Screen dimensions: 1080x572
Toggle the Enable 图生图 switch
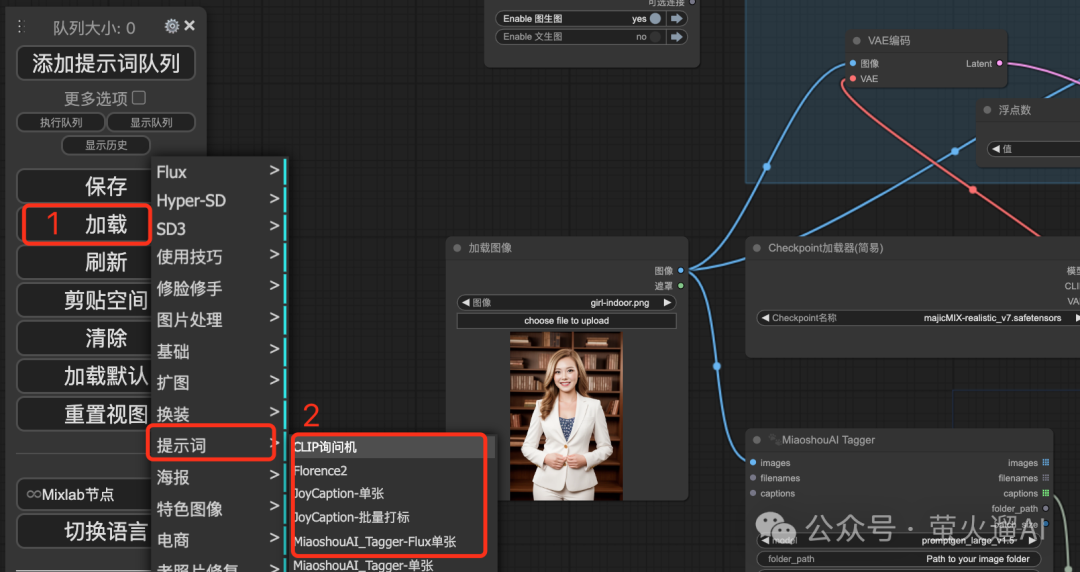[655, 19]
